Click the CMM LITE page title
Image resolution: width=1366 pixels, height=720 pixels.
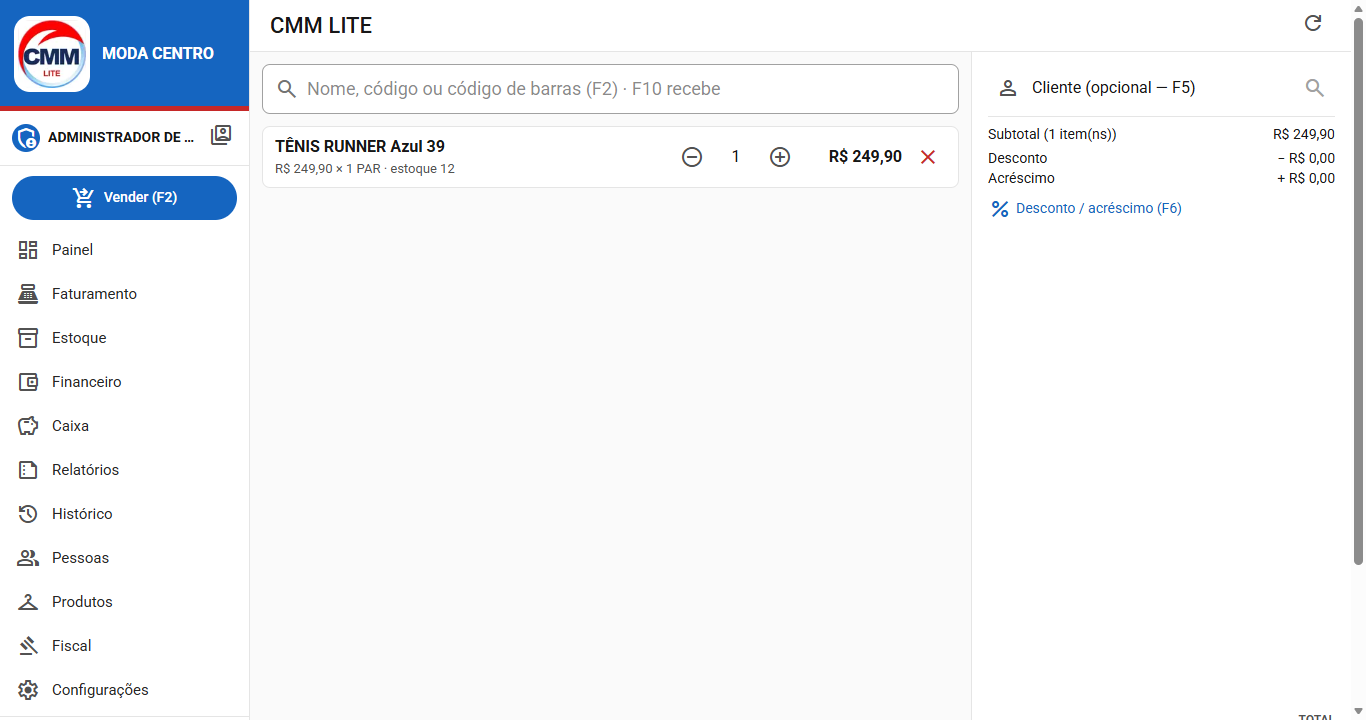[x=321, y=26]
